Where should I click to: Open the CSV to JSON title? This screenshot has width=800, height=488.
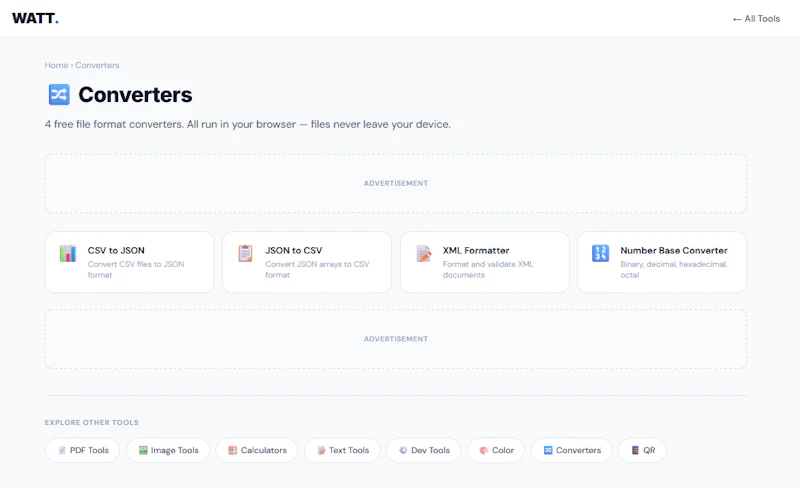click(x=116, y=251)
